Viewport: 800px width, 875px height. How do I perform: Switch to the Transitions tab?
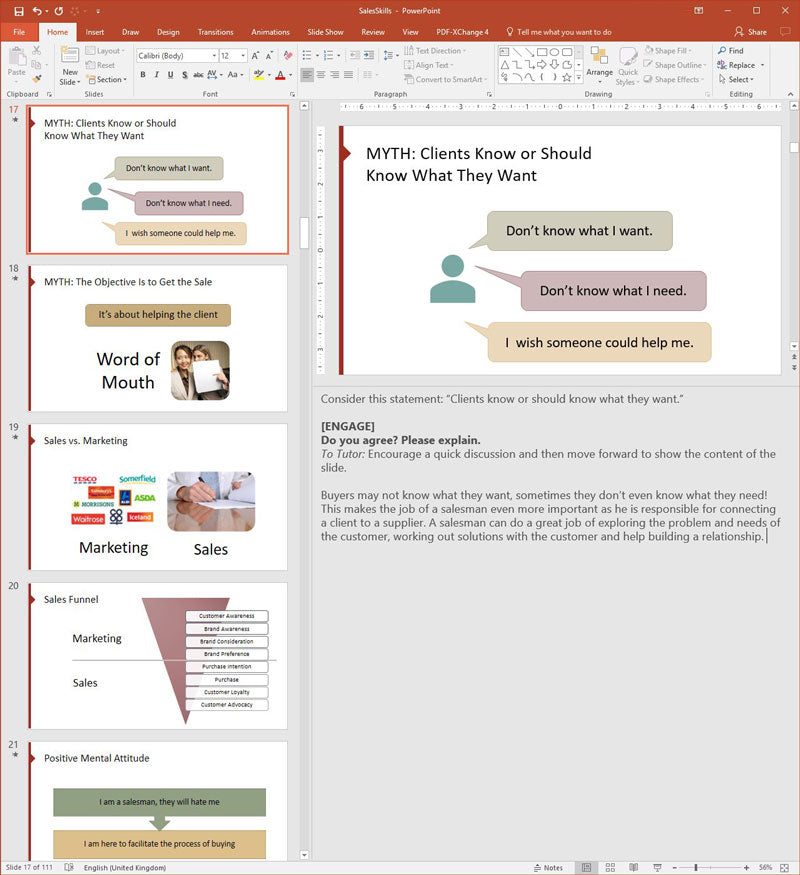click(x=215, y=32)
